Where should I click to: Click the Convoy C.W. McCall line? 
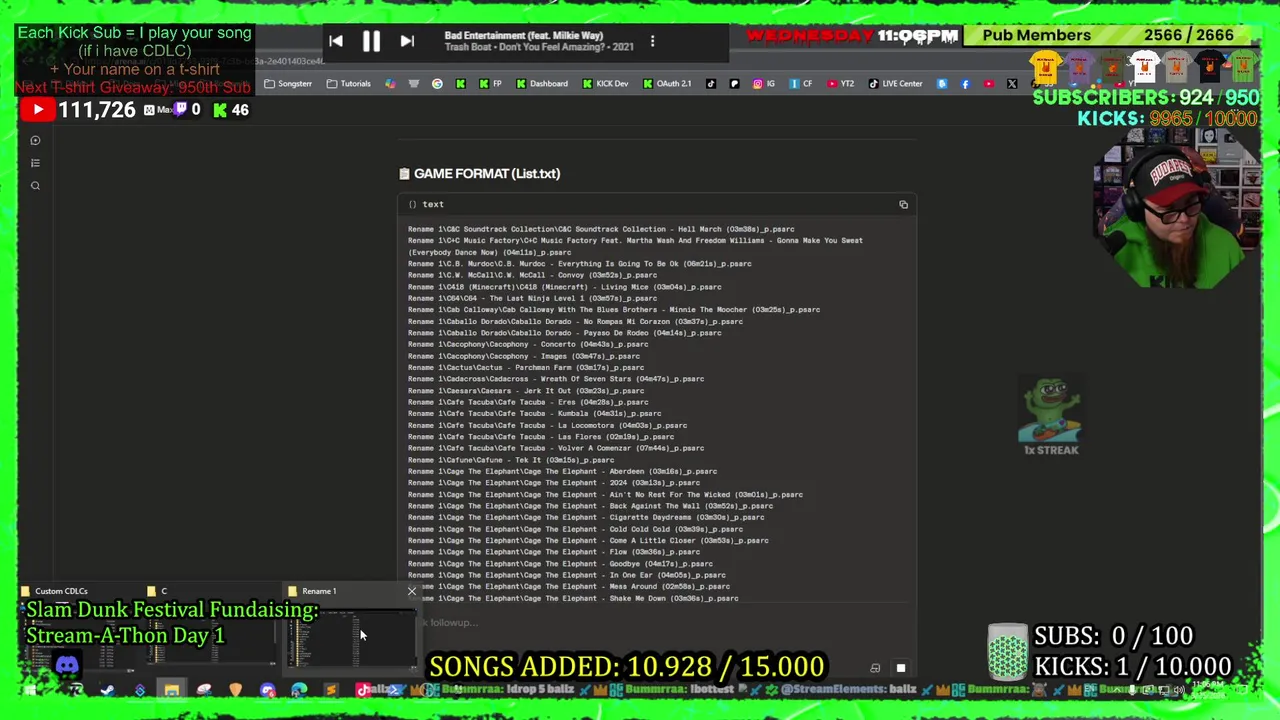[x=532, y=275]
